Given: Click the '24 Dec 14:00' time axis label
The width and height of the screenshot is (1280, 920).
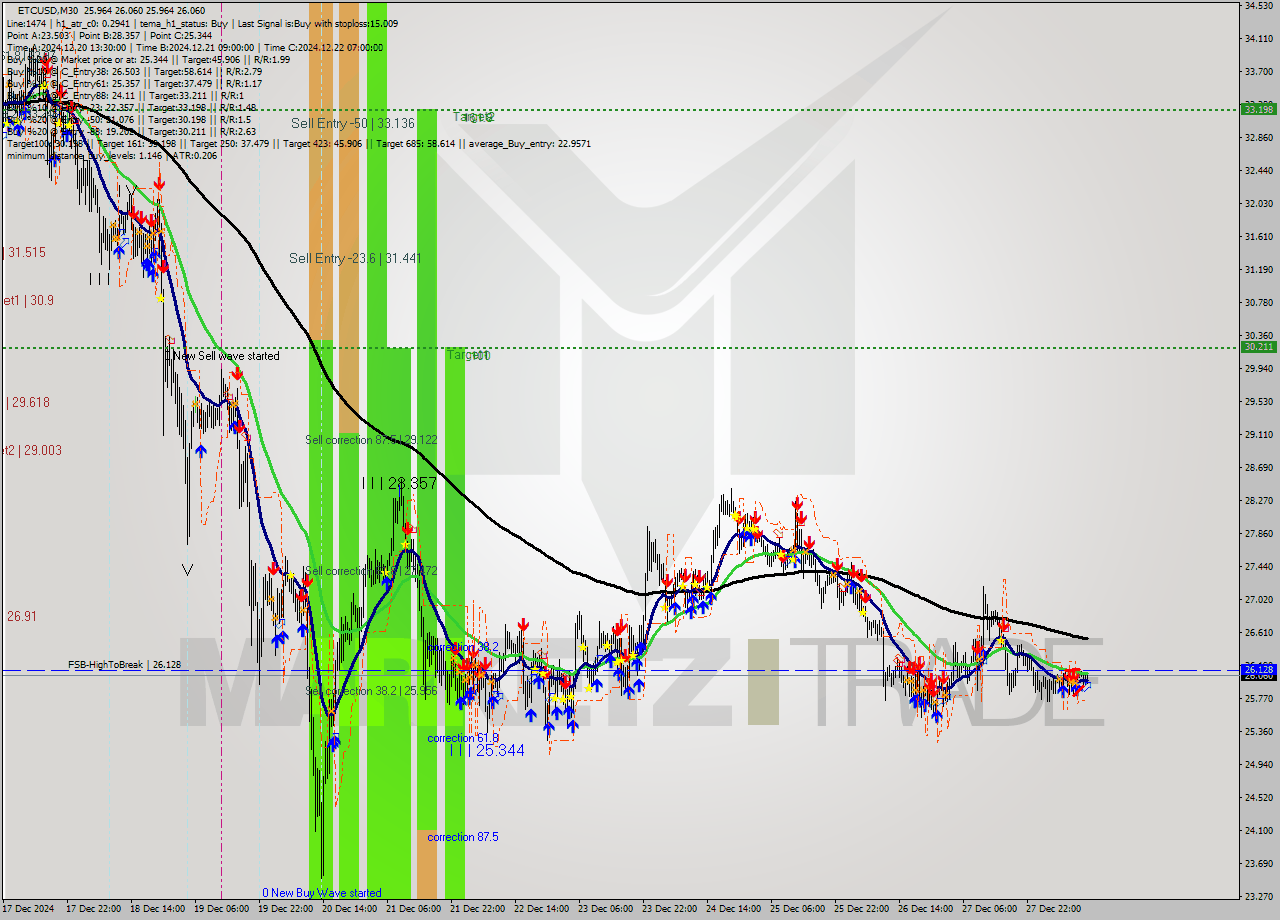Looking at the screenshot, I should [734, 910].
